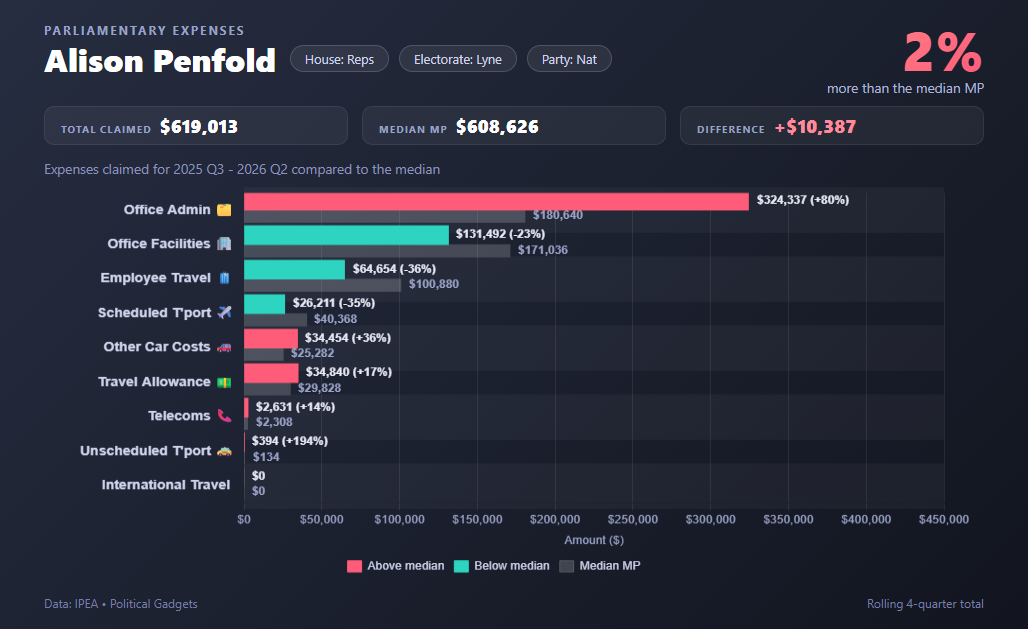
Task: Click the Office Admin folder icon
Action: point(224,210)
